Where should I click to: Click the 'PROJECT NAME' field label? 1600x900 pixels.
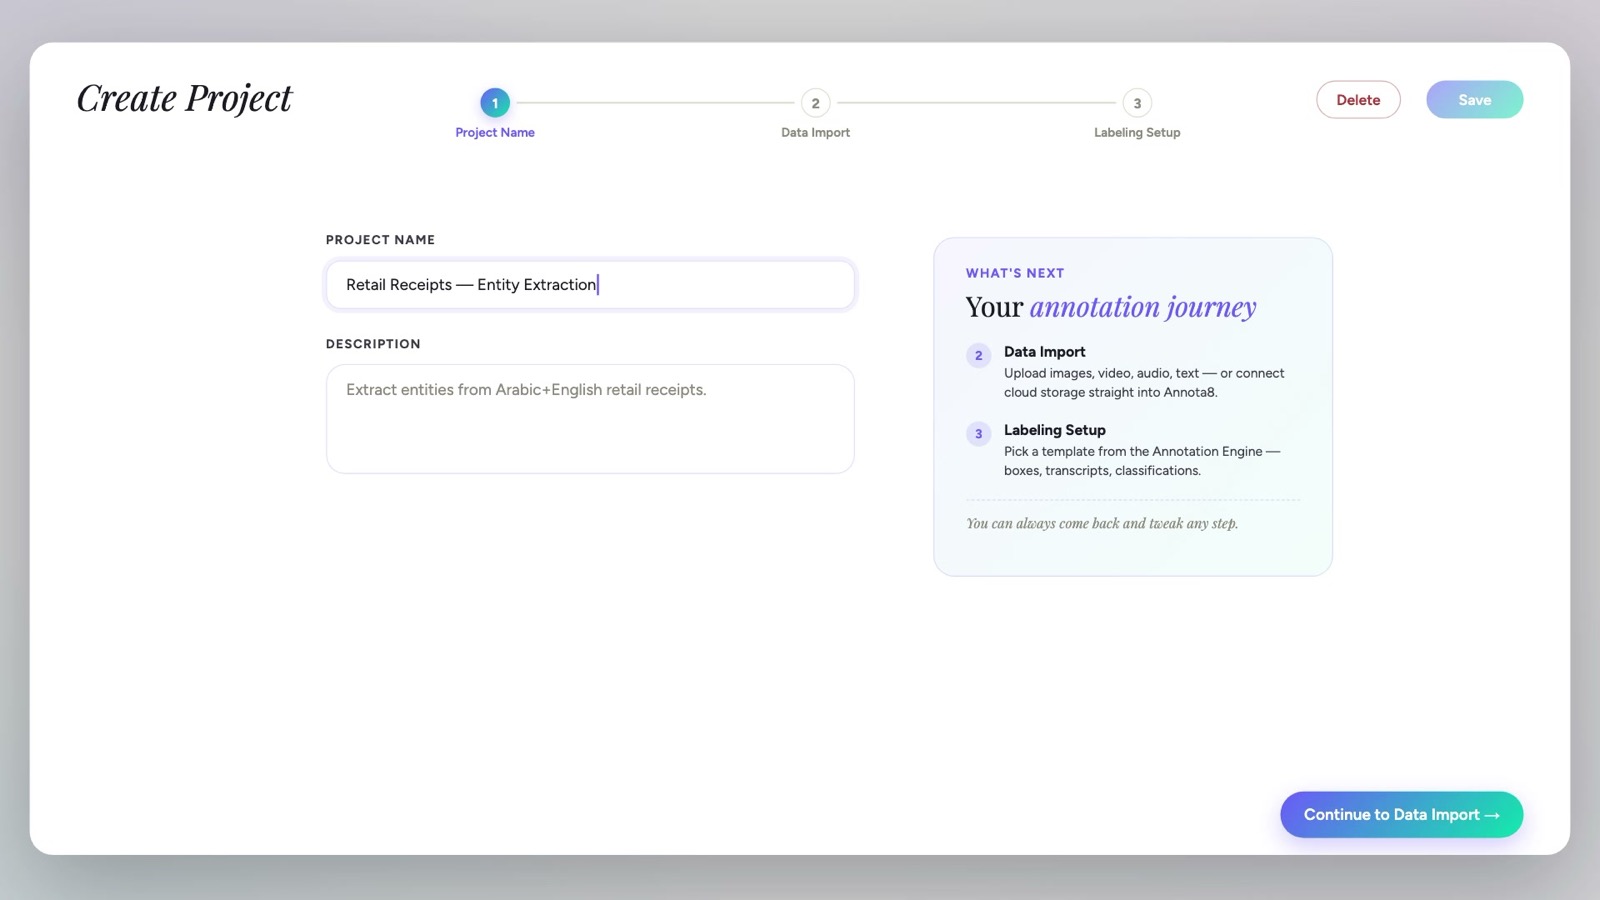(380, 240)
